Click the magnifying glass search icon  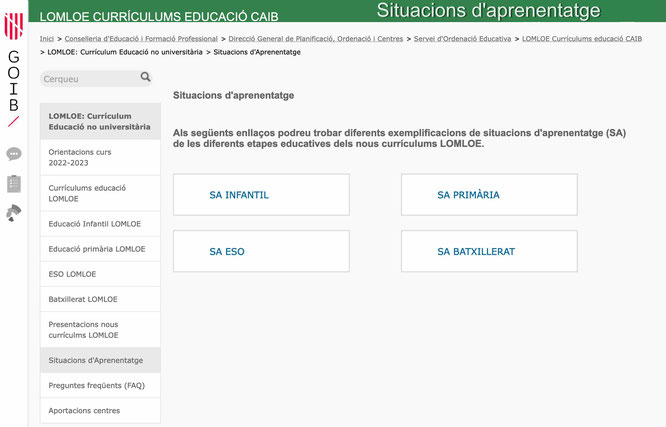[145, 77]
